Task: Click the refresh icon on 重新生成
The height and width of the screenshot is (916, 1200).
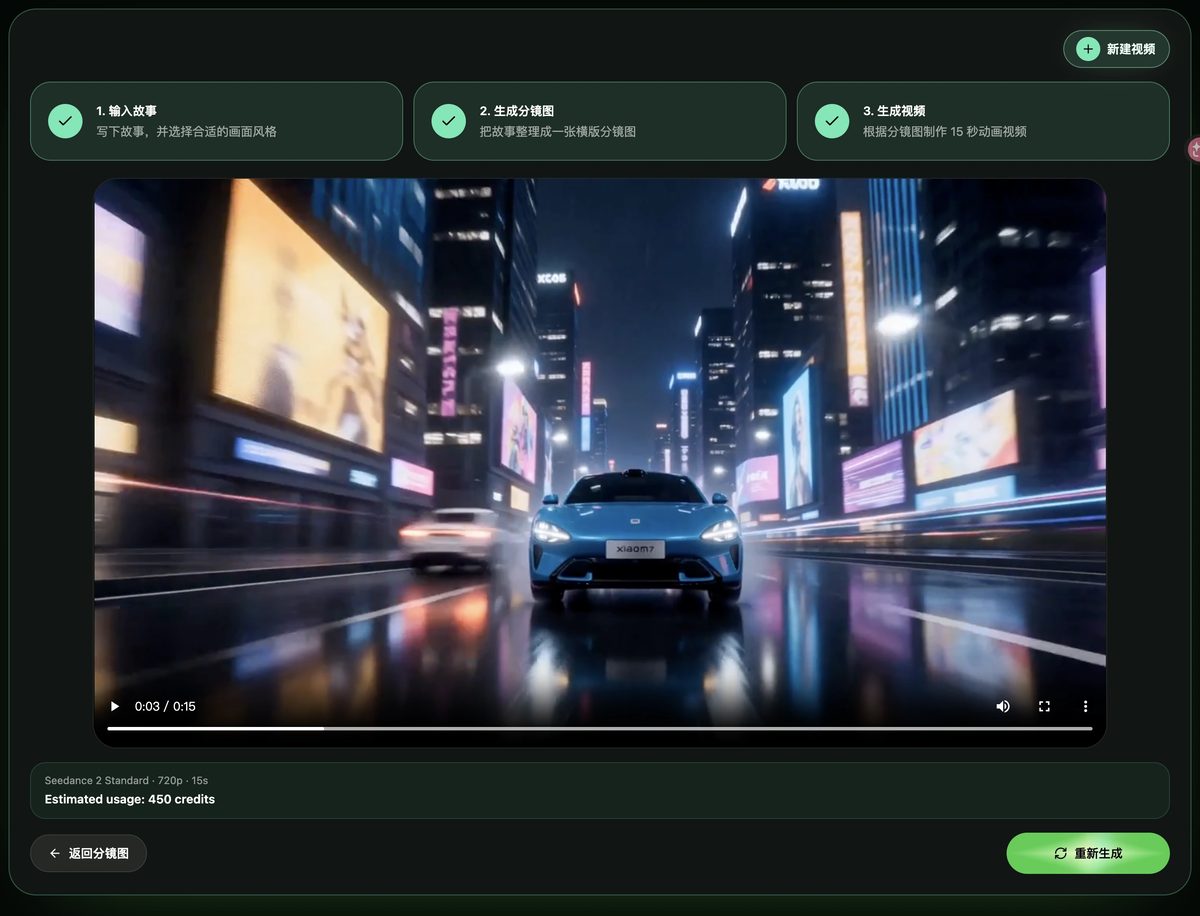Action: point(1060,853)
